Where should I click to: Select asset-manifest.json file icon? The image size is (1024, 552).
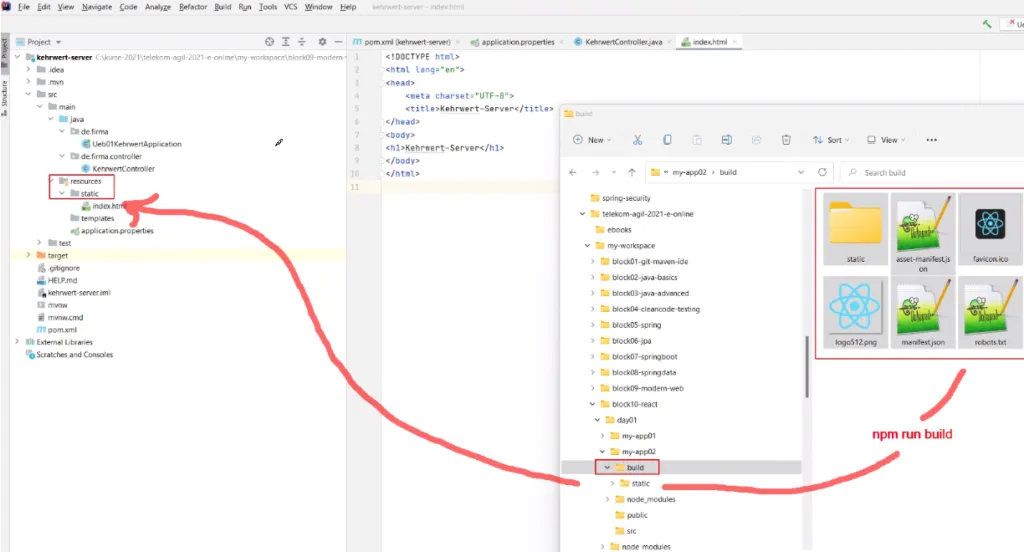pos(923,233)
